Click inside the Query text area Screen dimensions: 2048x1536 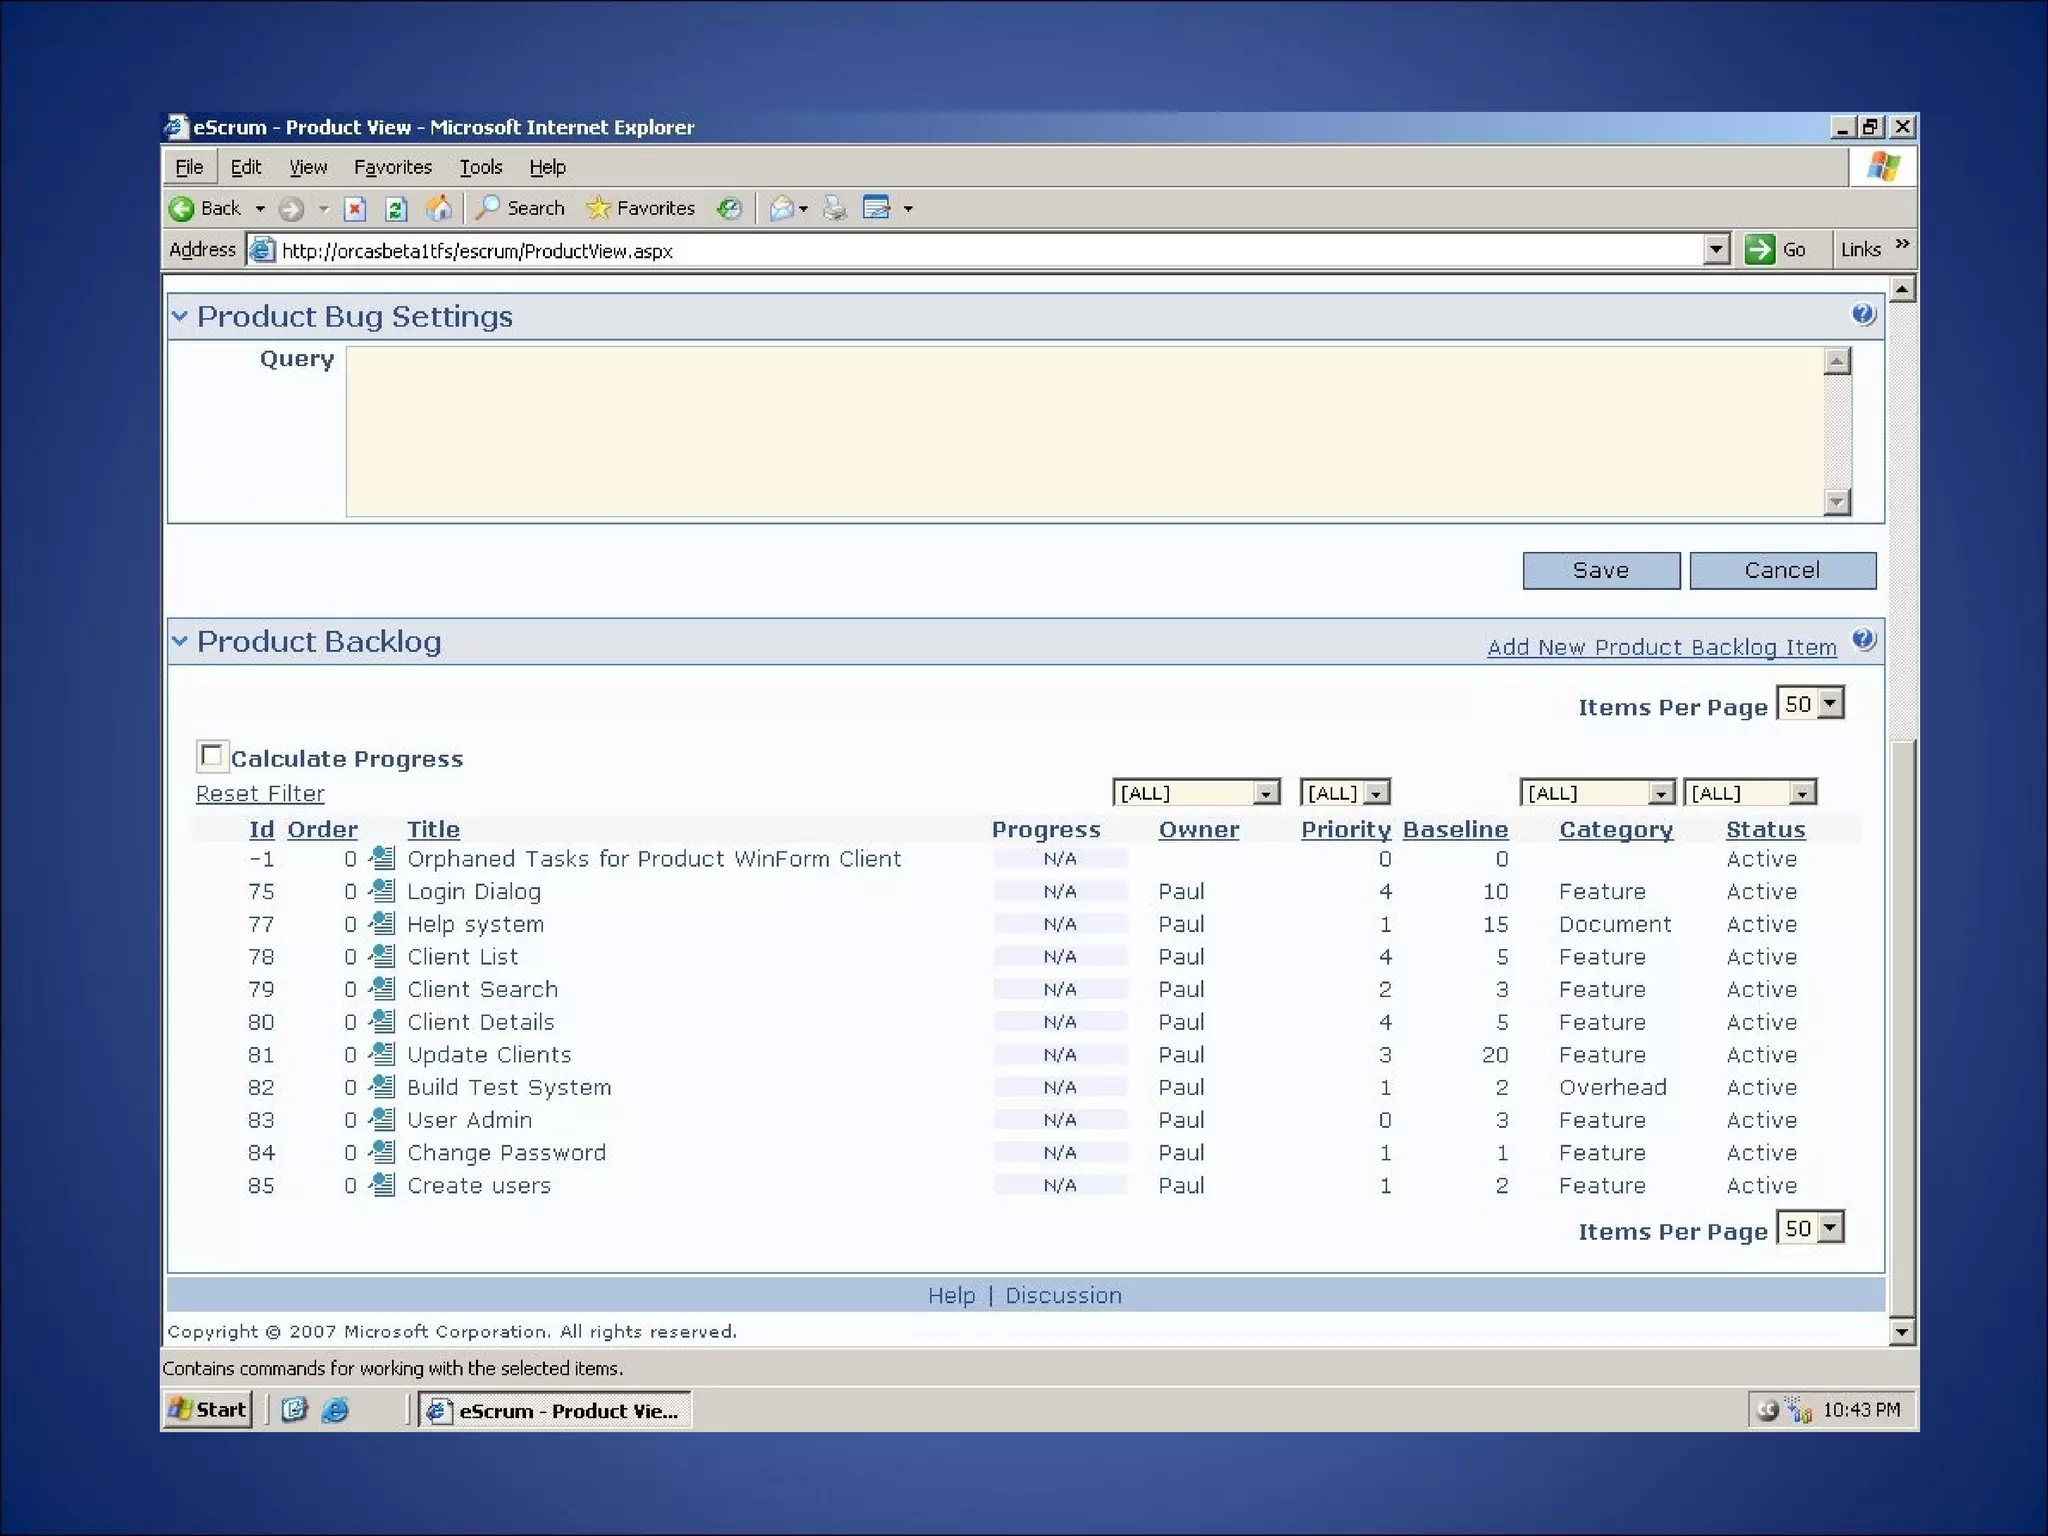[1084, 431]
